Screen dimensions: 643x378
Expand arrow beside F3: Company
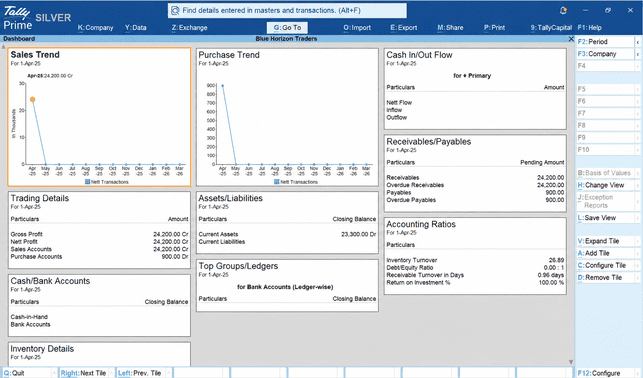click(638, 54)
